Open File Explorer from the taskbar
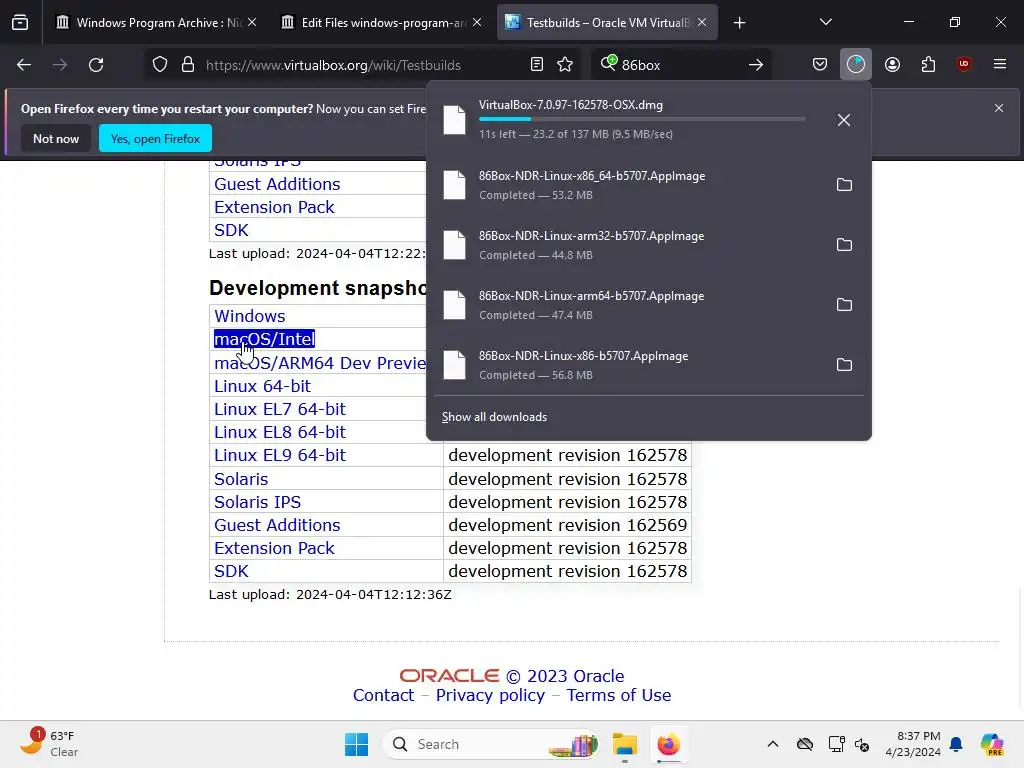 [x=624, y=744]
